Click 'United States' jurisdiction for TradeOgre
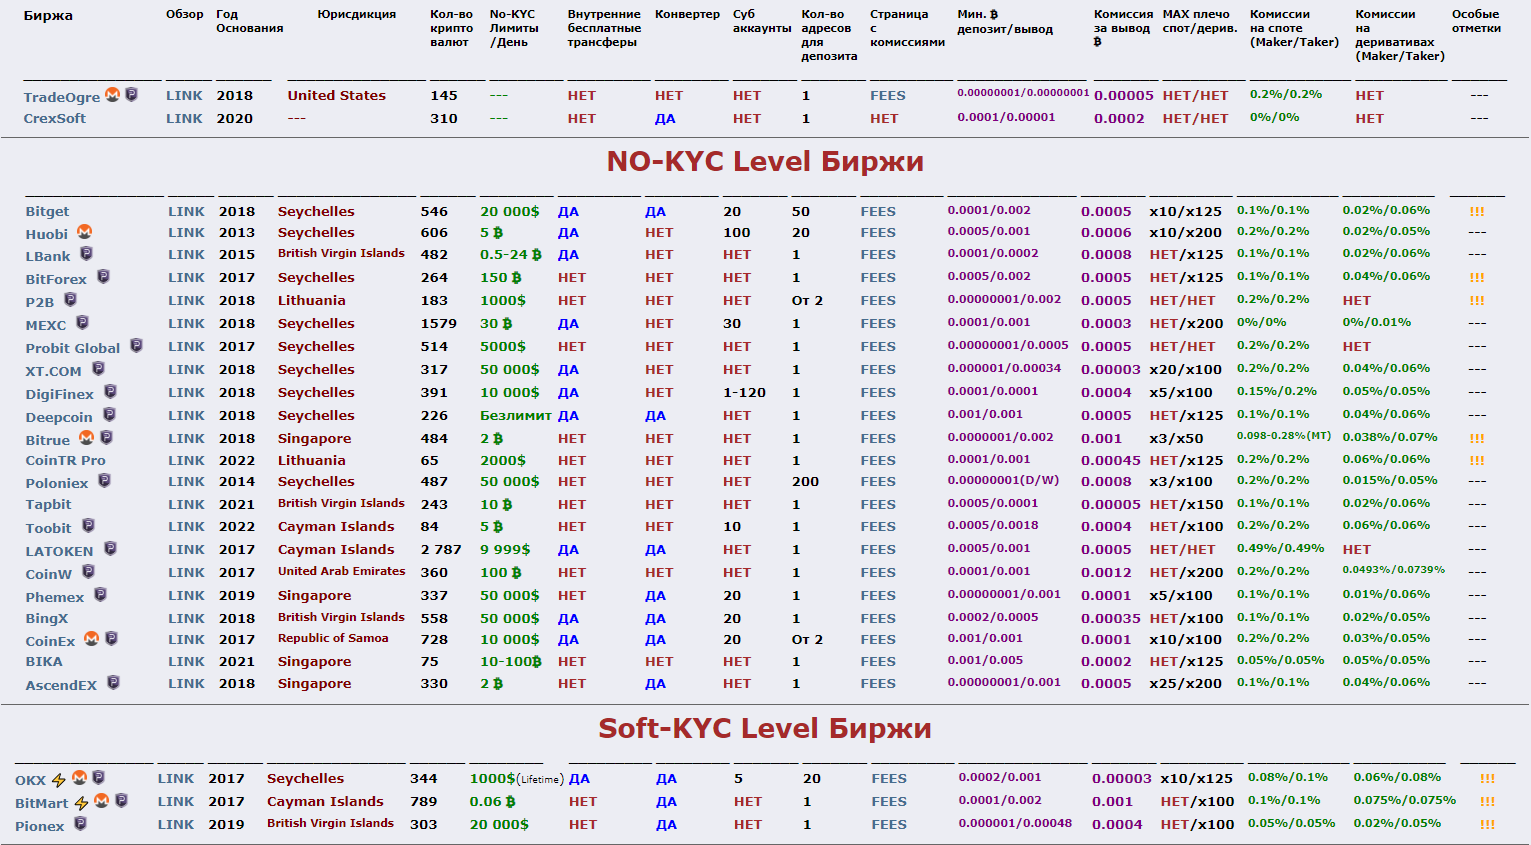Screen dimensions: 1531x845 337,96
